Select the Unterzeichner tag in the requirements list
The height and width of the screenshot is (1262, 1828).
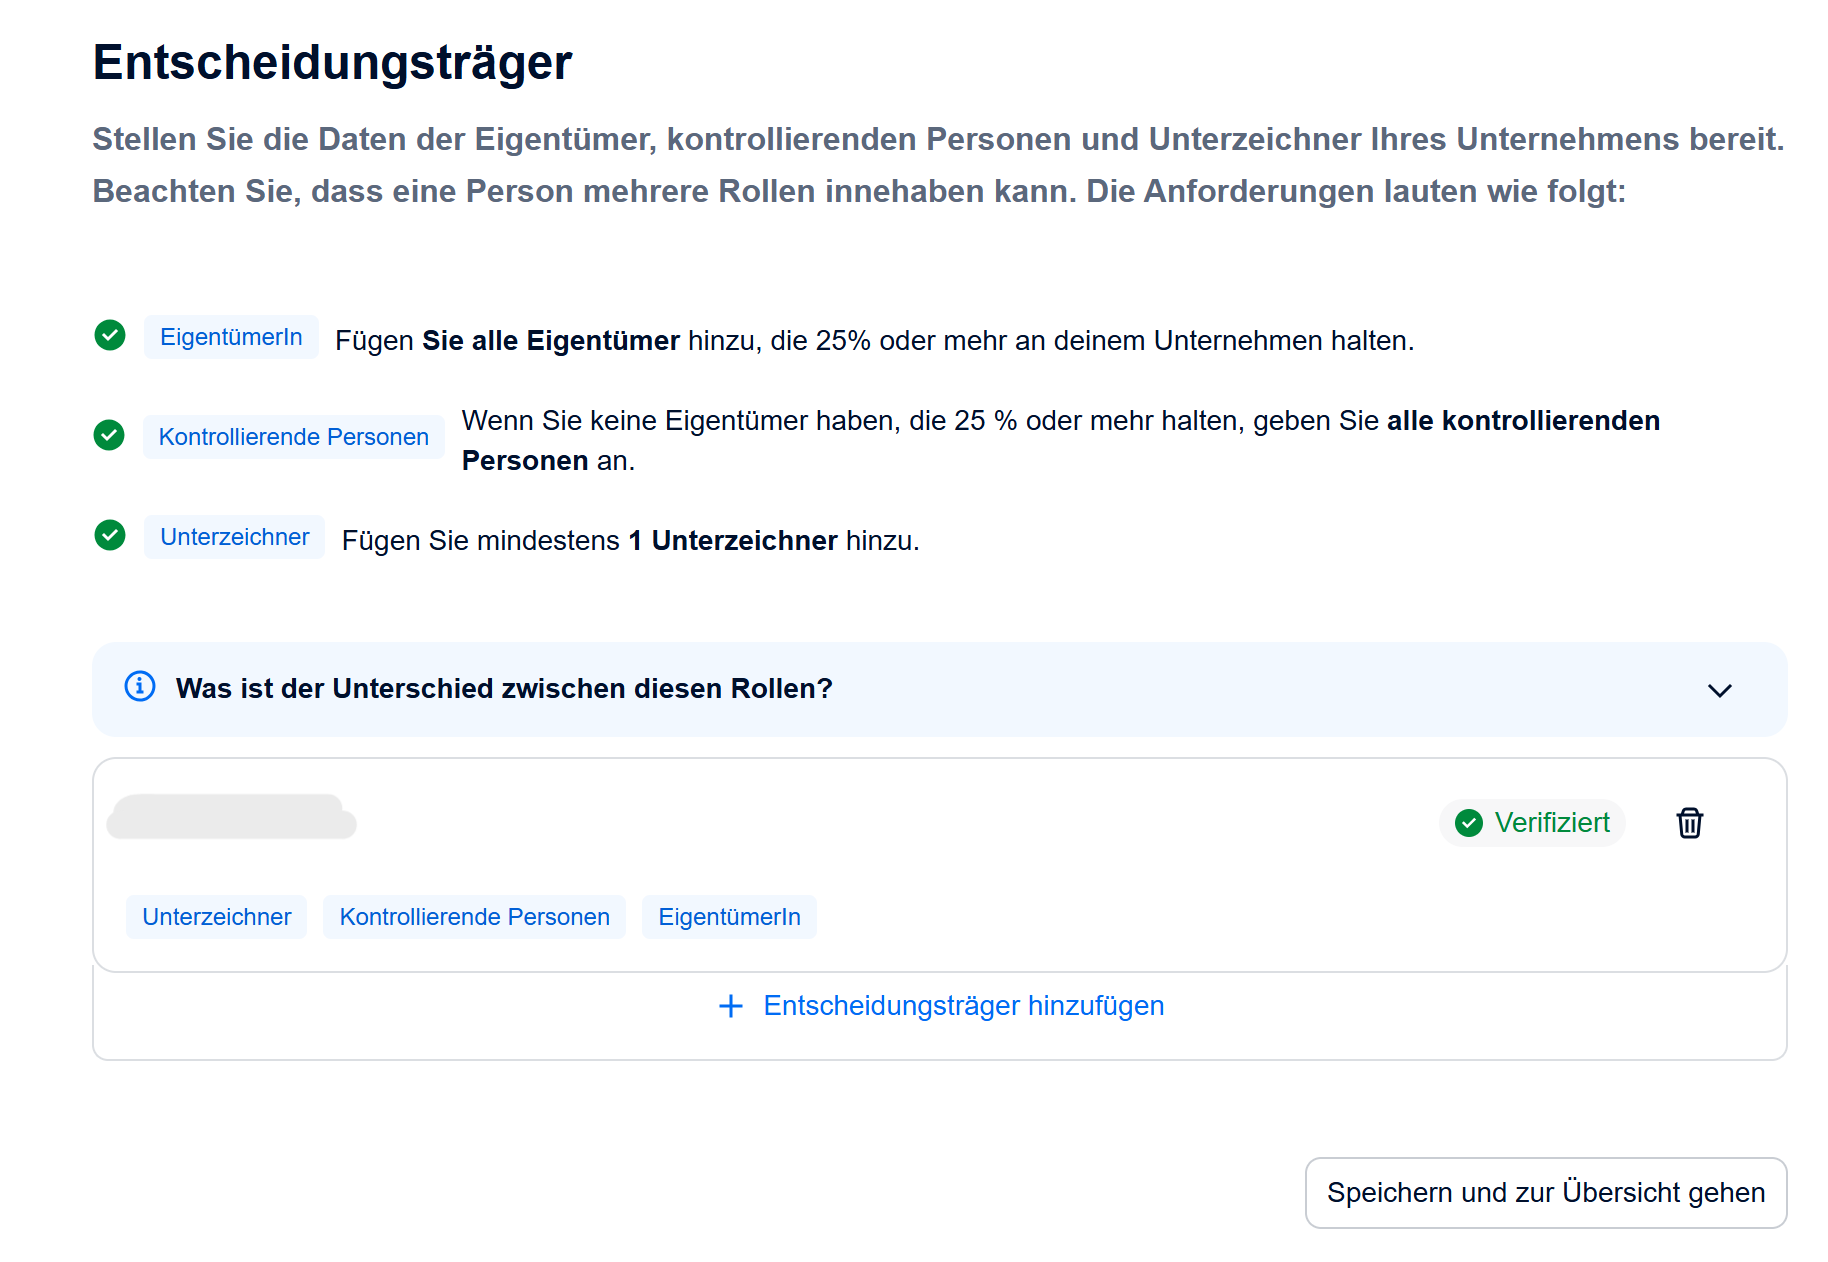point(234,537)
